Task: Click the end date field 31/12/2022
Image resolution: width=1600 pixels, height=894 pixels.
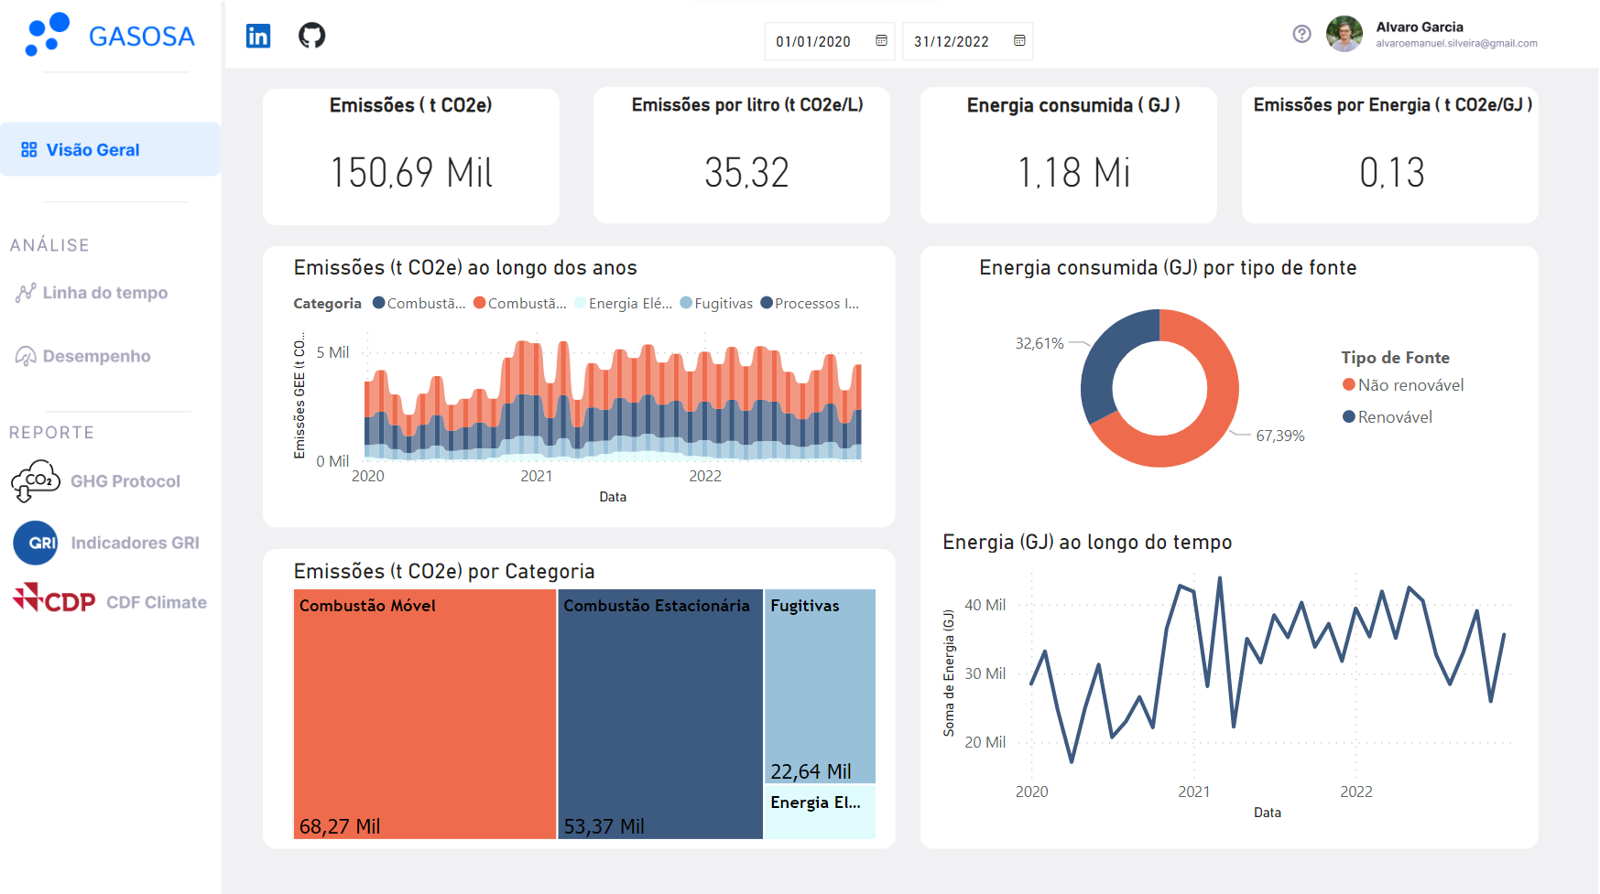Action: [968, 41]
